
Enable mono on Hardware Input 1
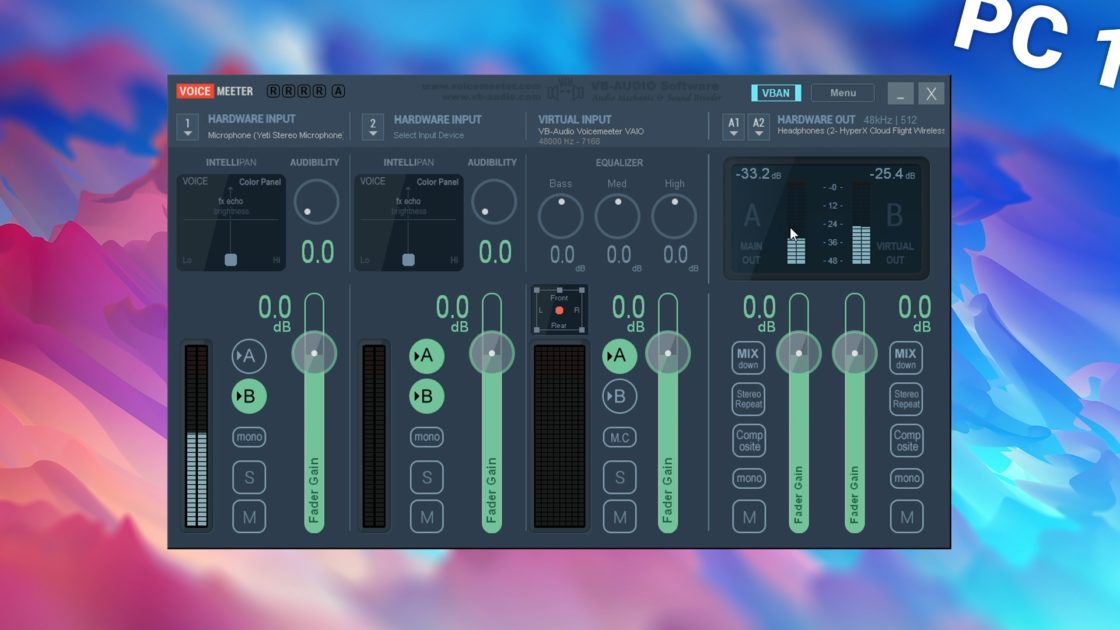[249, 436]
